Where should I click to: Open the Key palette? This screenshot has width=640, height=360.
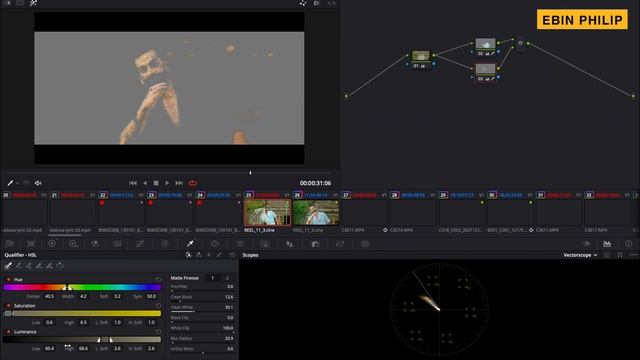point(315,244)
